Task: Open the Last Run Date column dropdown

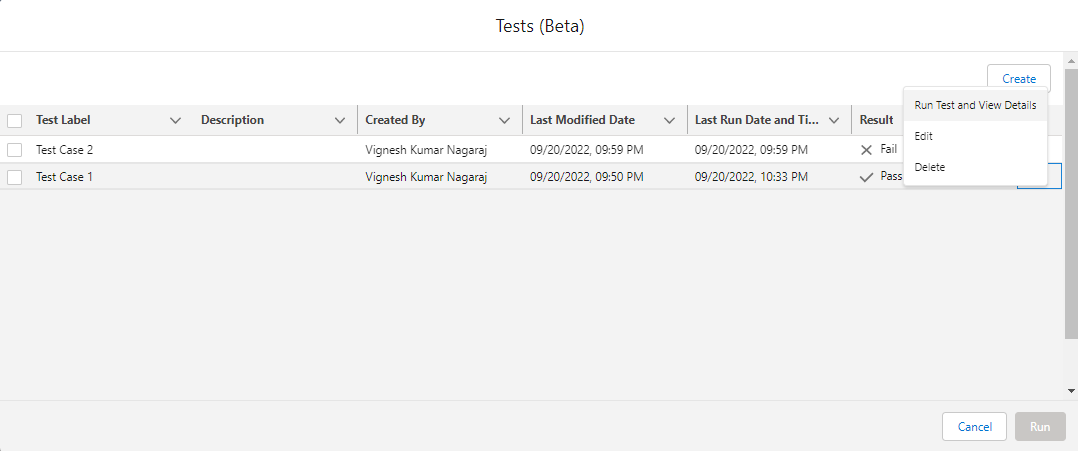Action: 834,121
